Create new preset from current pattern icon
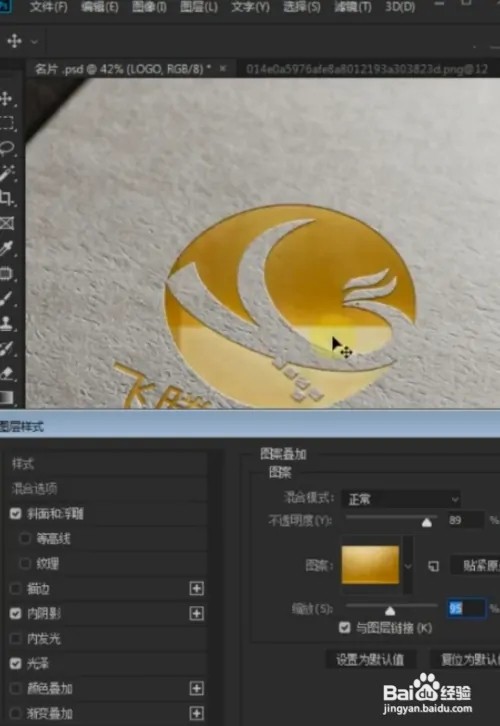The width and height of the screenshot is (500, 726). coord(433,566)
